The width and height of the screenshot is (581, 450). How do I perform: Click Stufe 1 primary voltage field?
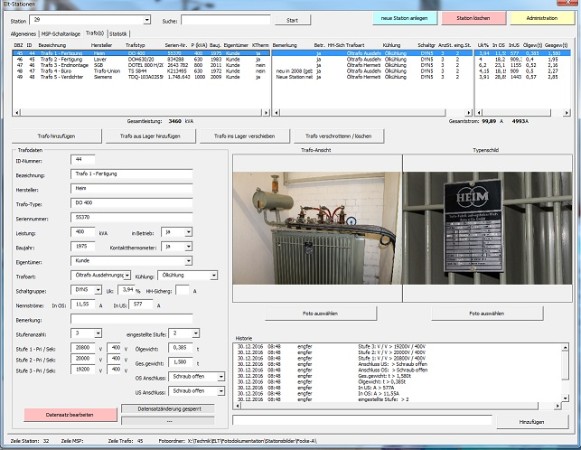click(83, 348)
